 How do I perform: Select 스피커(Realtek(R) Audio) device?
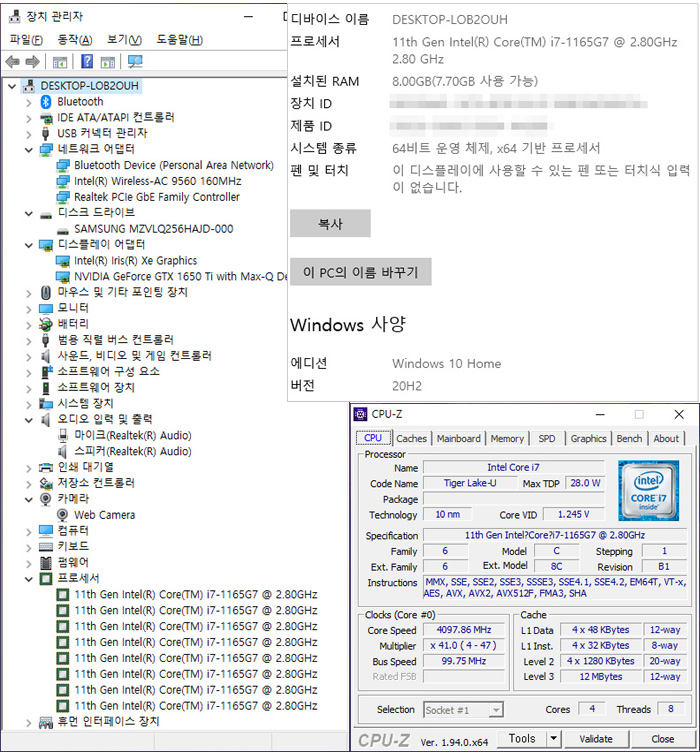132,451
